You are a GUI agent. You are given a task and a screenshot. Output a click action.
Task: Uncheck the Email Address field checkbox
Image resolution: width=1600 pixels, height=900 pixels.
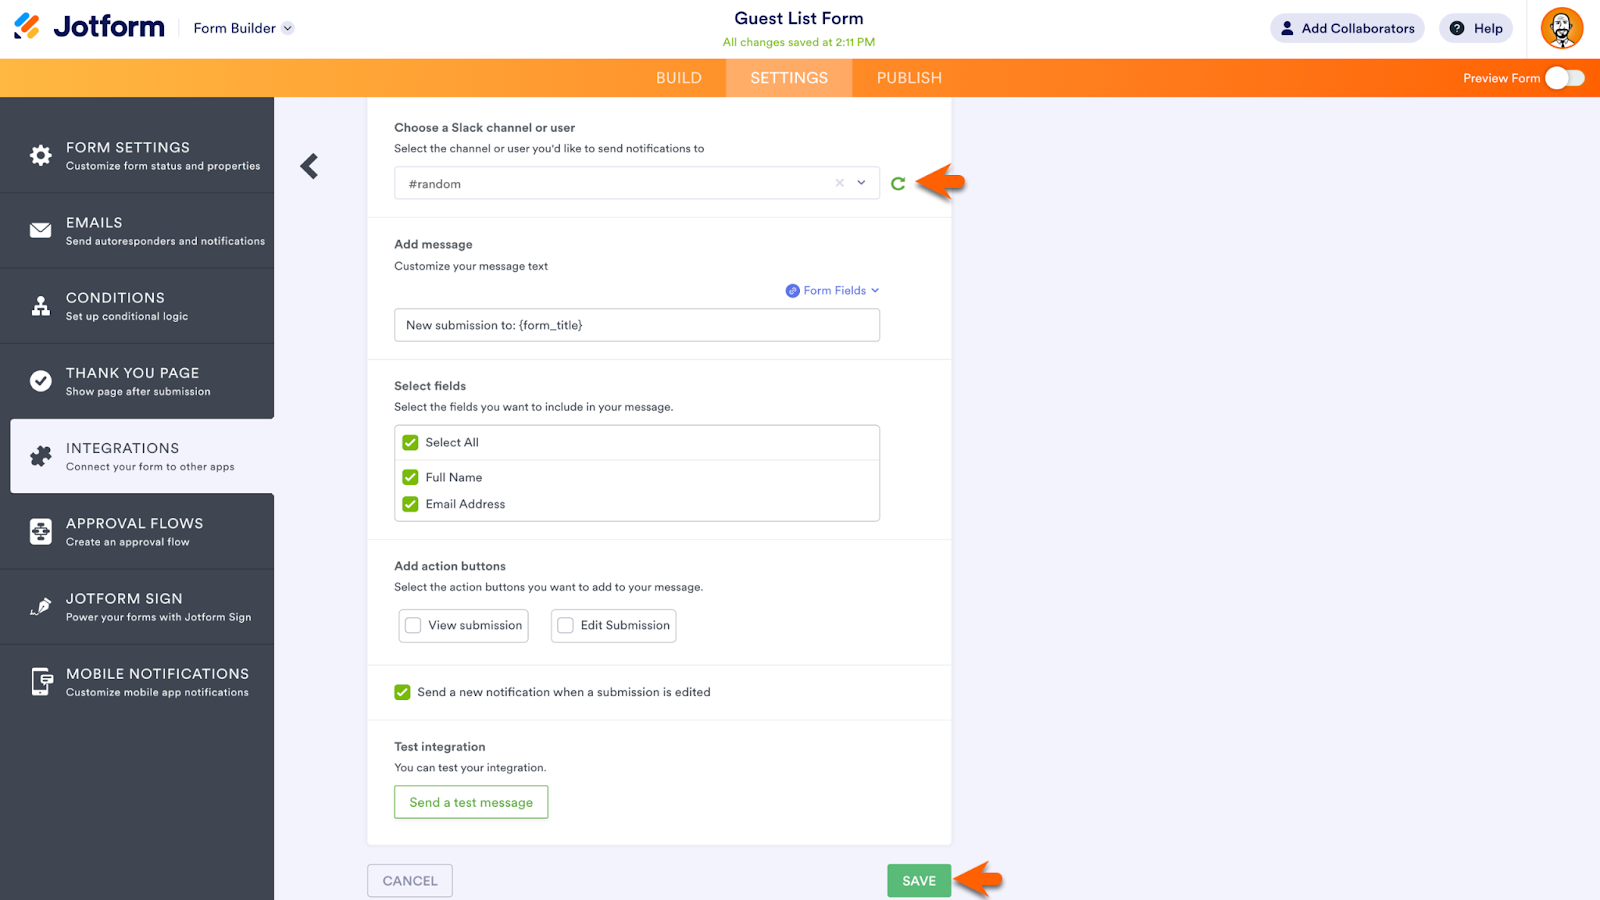click(410, 504)
